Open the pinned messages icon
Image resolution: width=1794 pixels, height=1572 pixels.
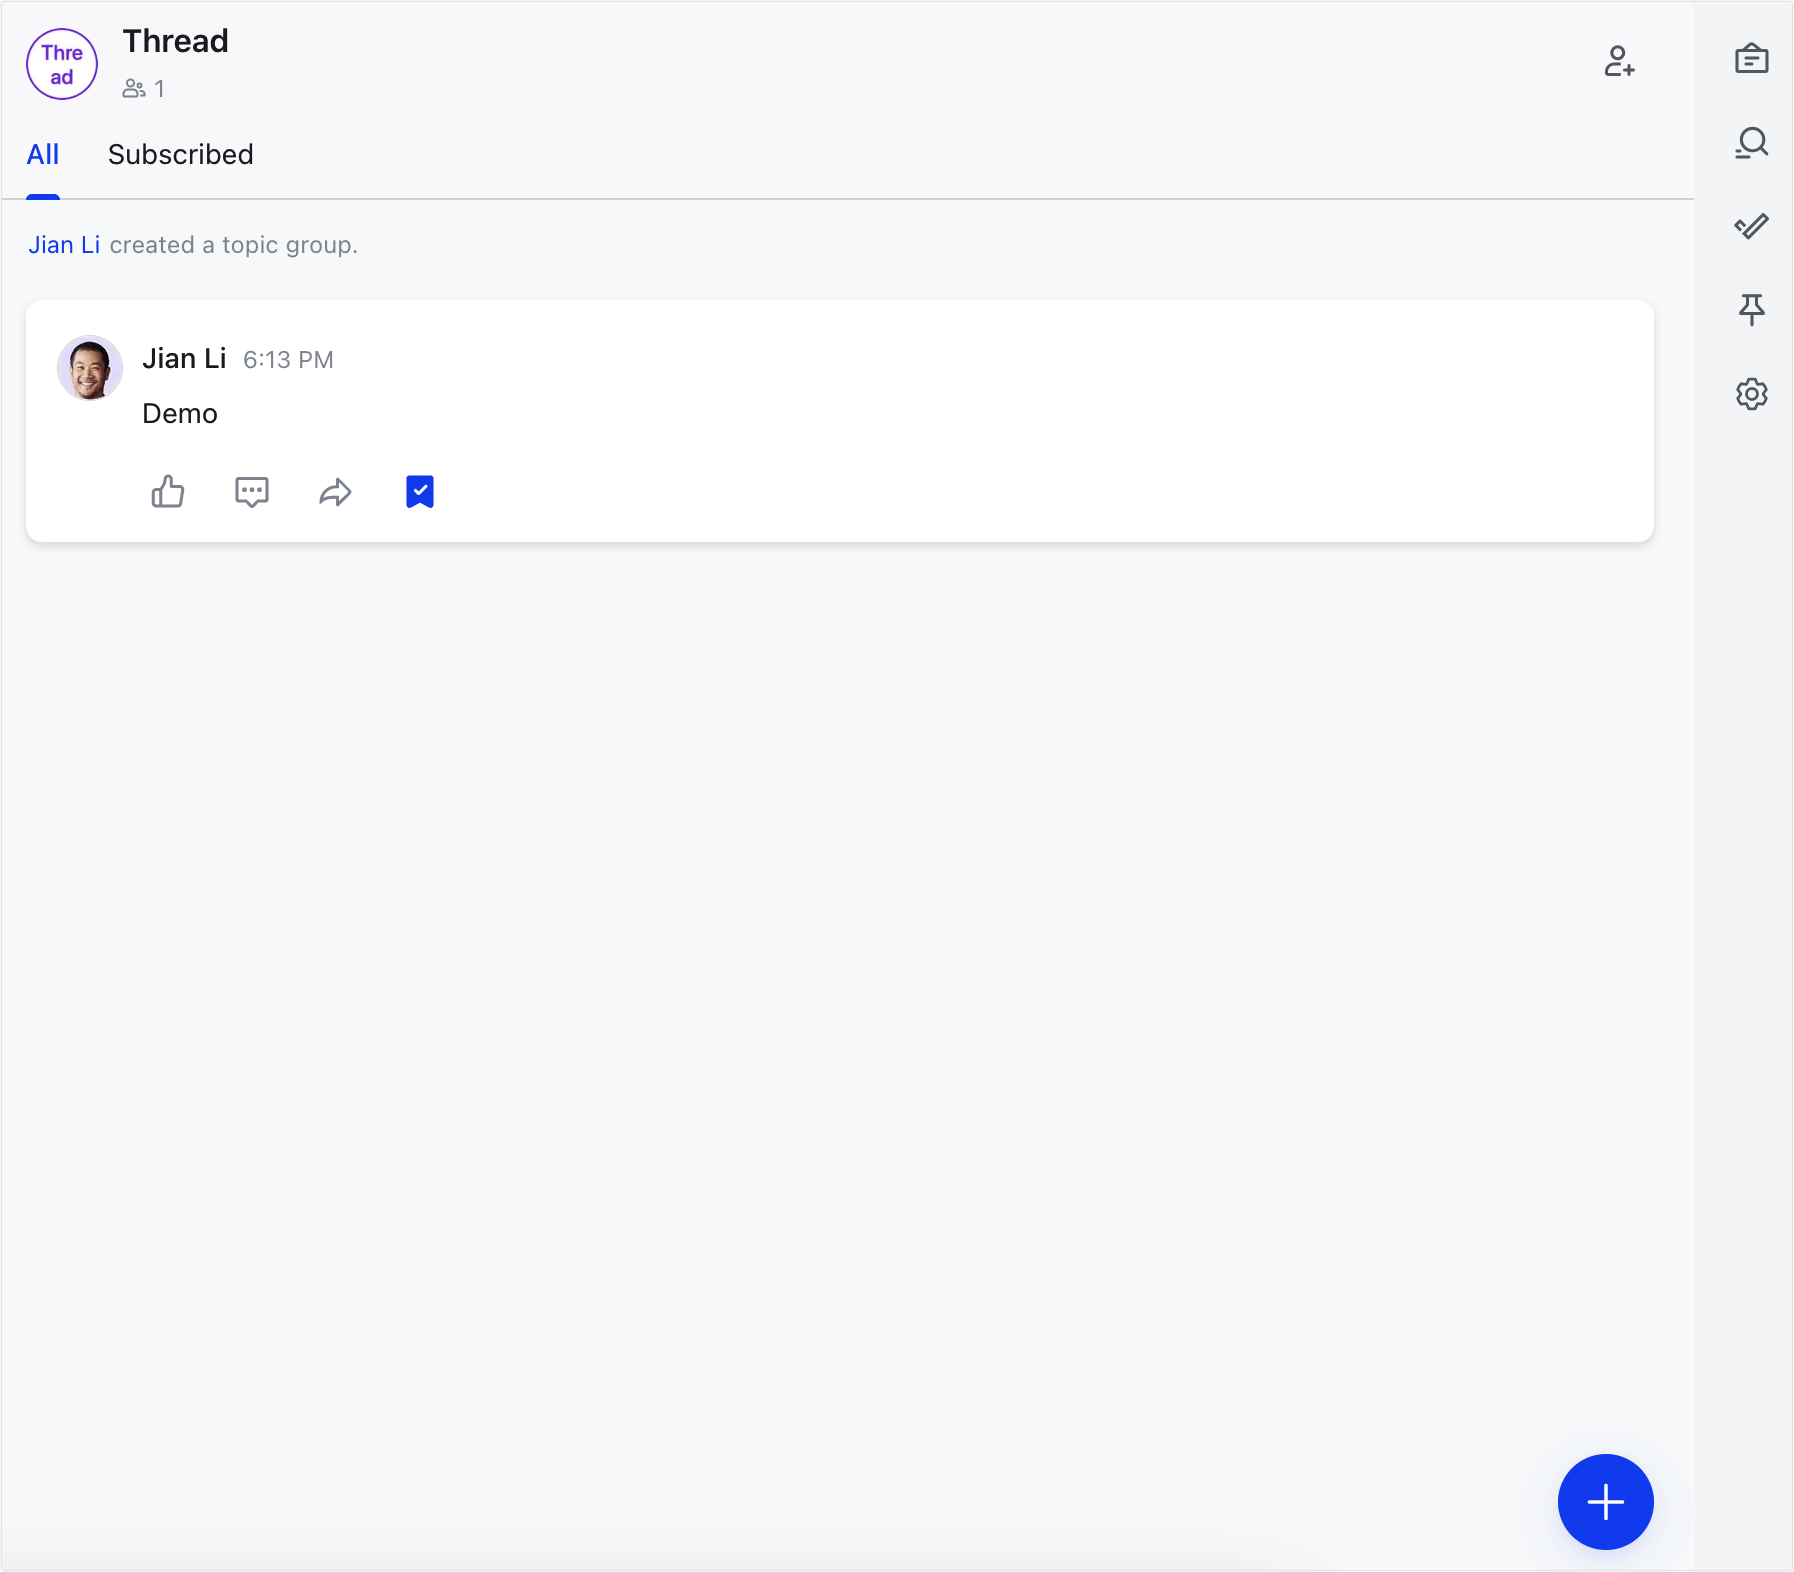point(1751,310)
